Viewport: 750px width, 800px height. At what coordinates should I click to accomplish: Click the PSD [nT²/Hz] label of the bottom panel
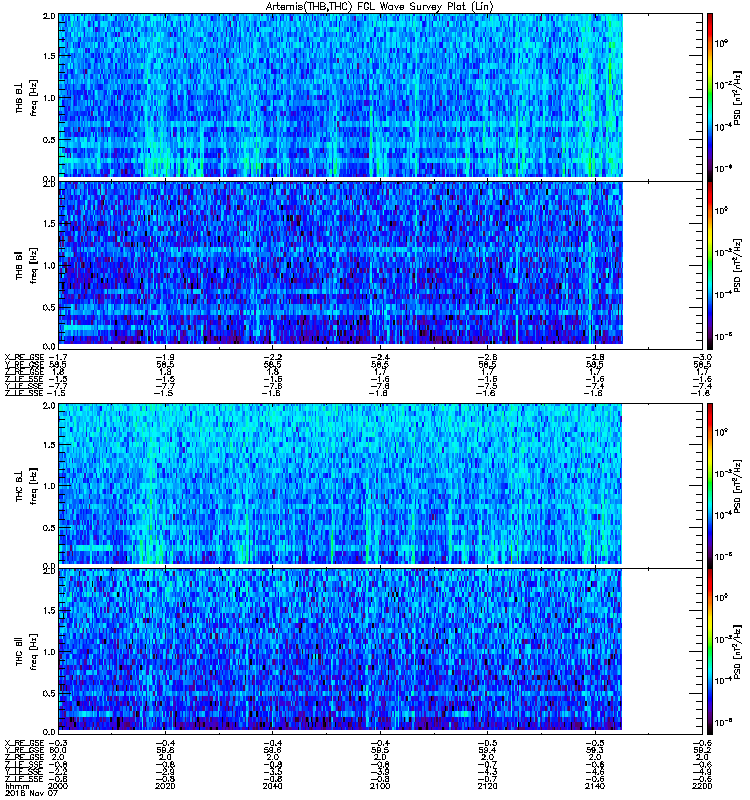[x=738, y=652]
